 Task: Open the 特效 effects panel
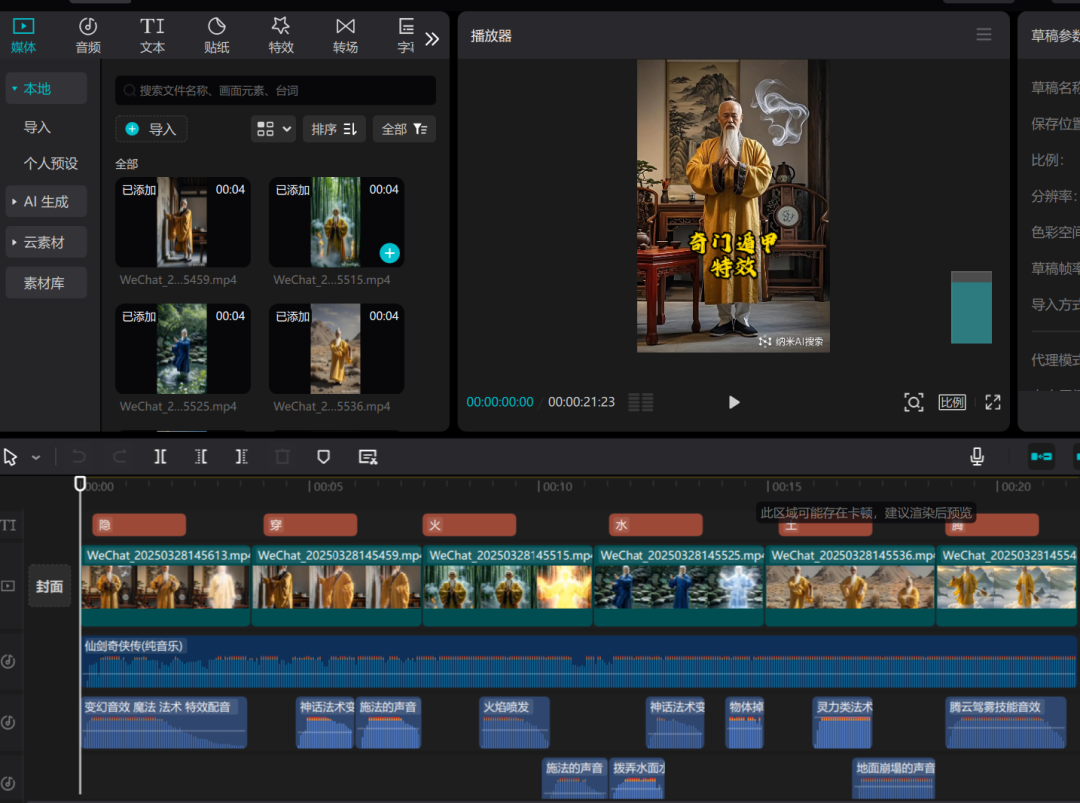(281, 35)
